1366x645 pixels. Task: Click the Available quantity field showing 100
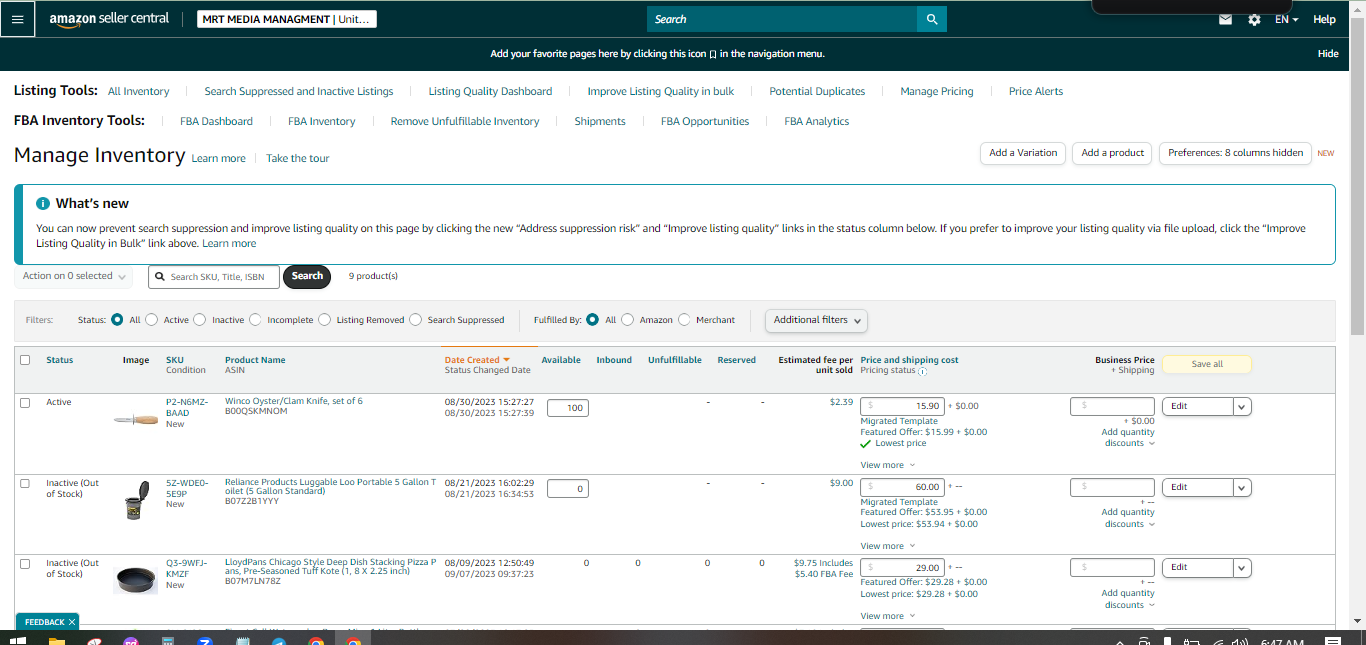point(568,408)
